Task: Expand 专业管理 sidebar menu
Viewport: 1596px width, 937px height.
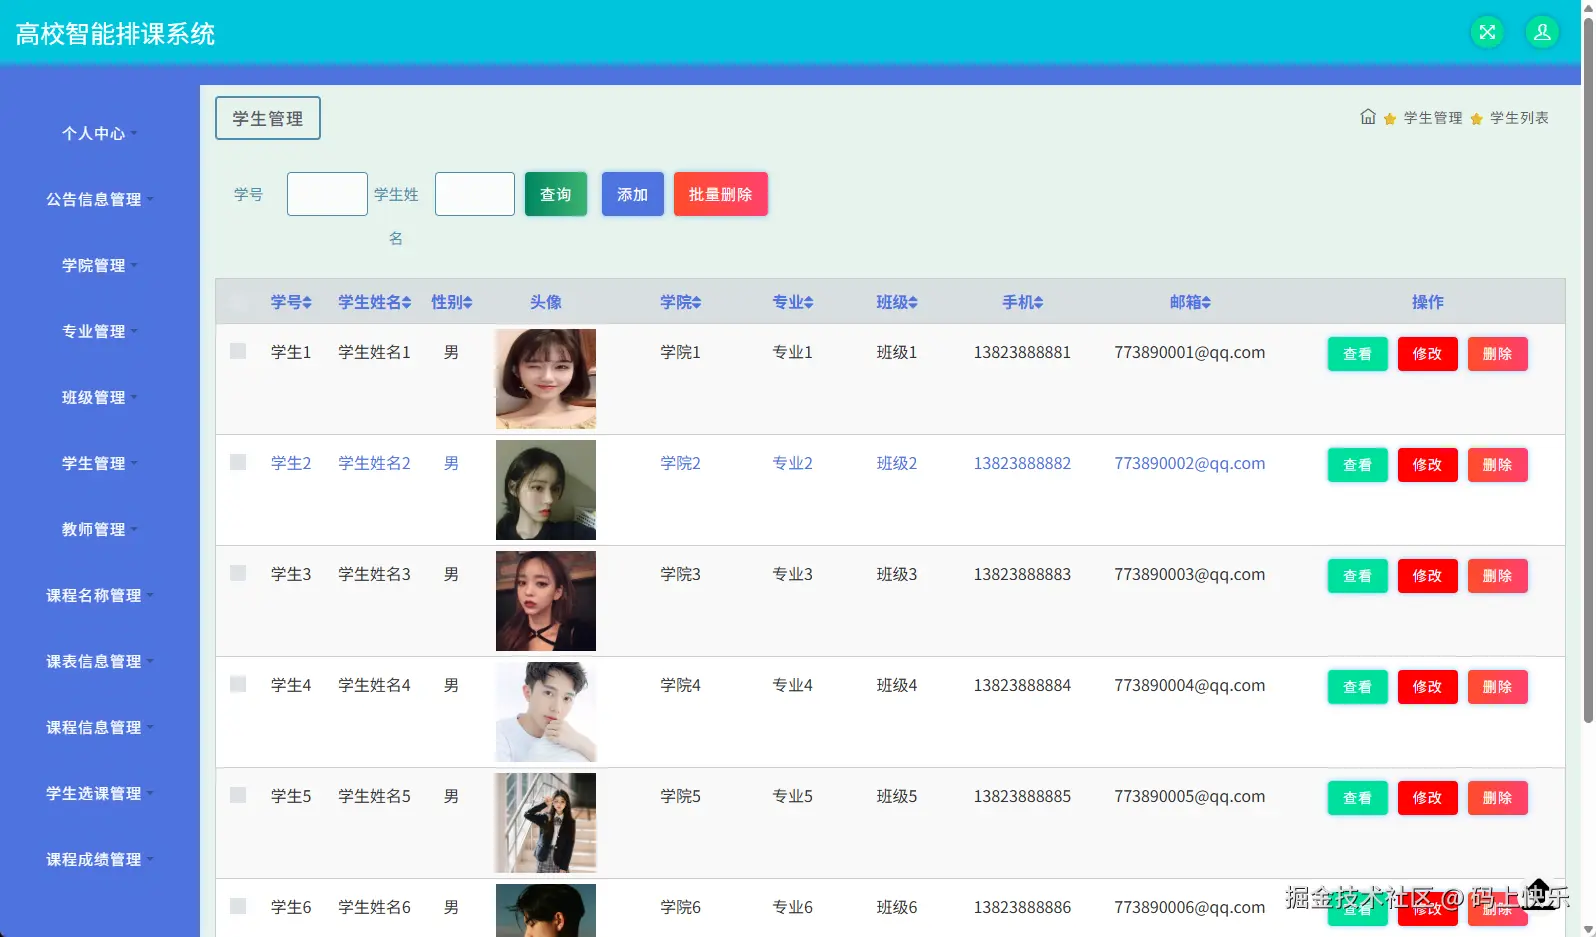Action: click(x=99, y=331)
